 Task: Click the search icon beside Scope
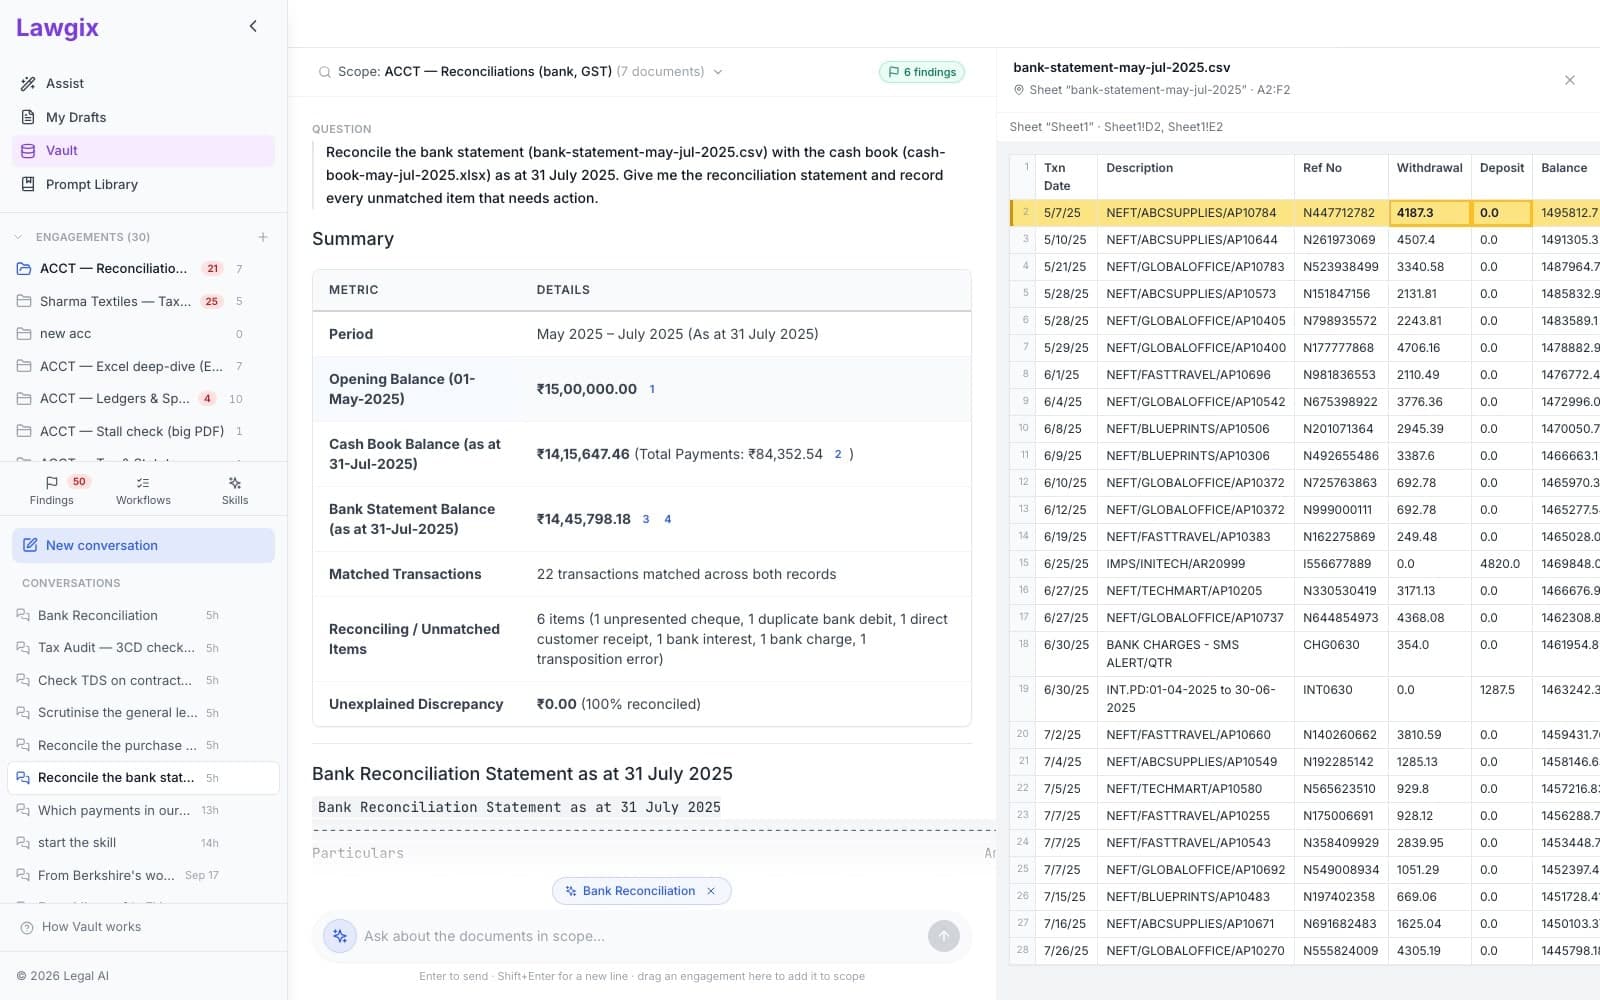[325, 72]
